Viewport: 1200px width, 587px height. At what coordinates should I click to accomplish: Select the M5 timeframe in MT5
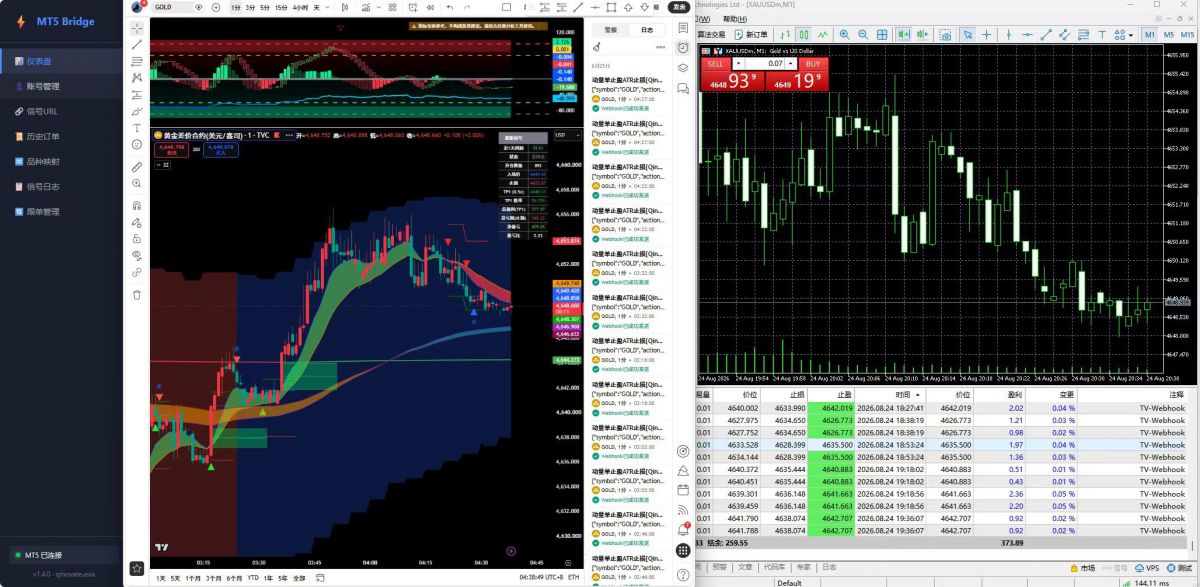click(1168, 34)
